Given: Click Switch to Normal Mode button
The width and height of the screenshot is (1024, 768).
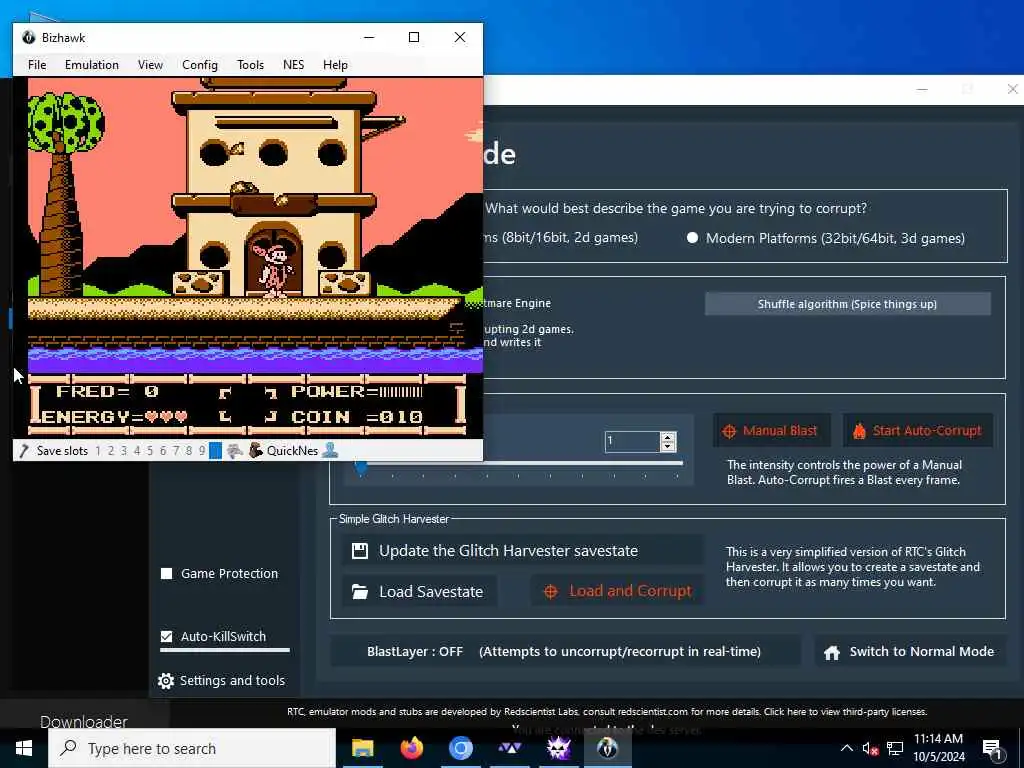Looking at the screenshot, I should tap(910, 651).
